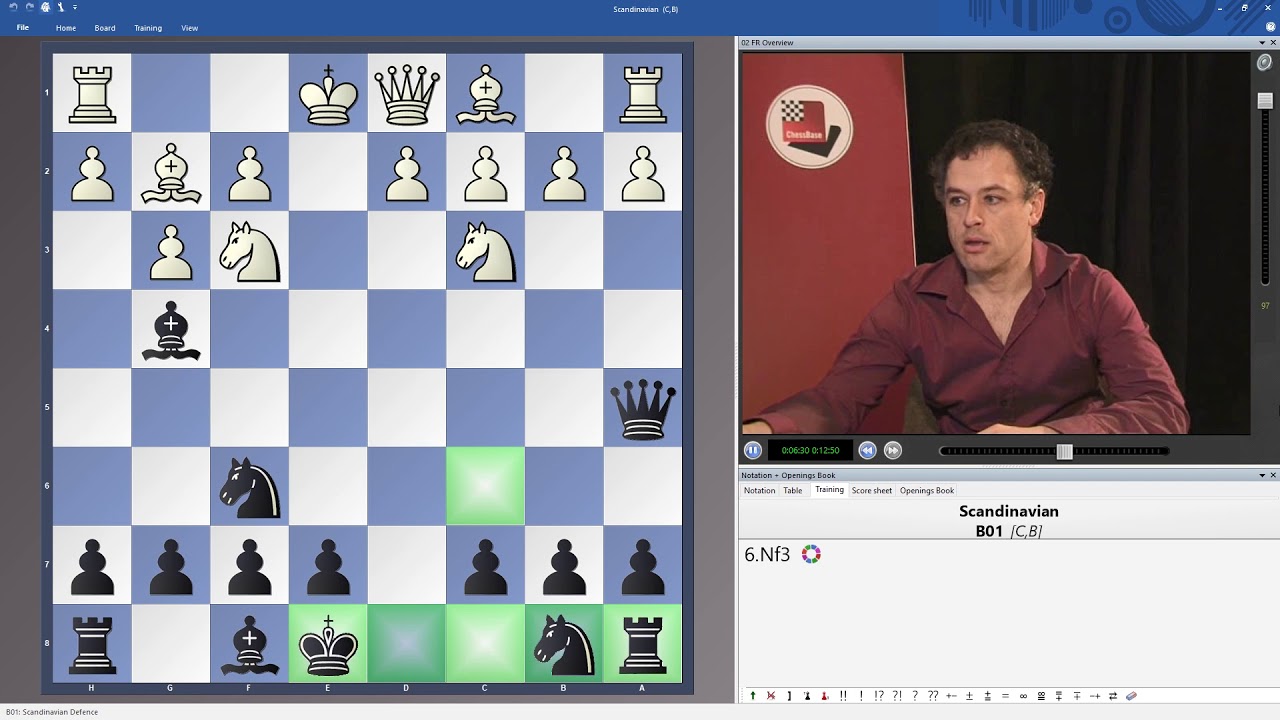The image size is (1280, 720).
Task: Pause the video playback
Action: point(753,451)
